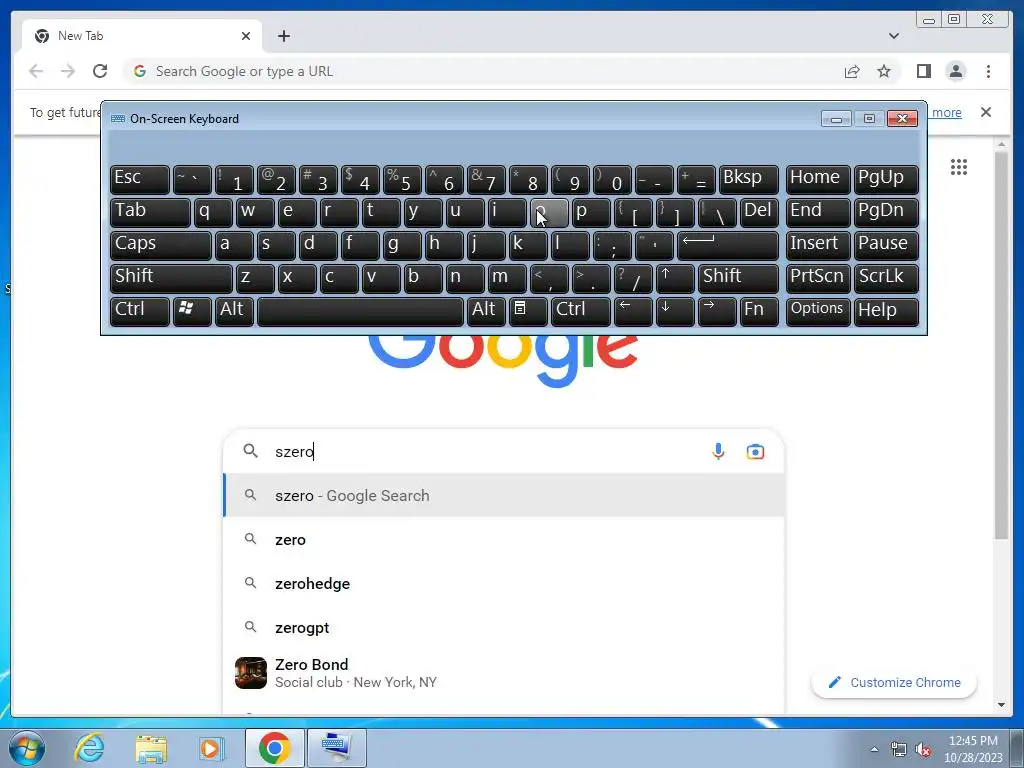1024x768 pixels.
Task: Open Windows Media Player from taskbar
Action: pos(210,748)
